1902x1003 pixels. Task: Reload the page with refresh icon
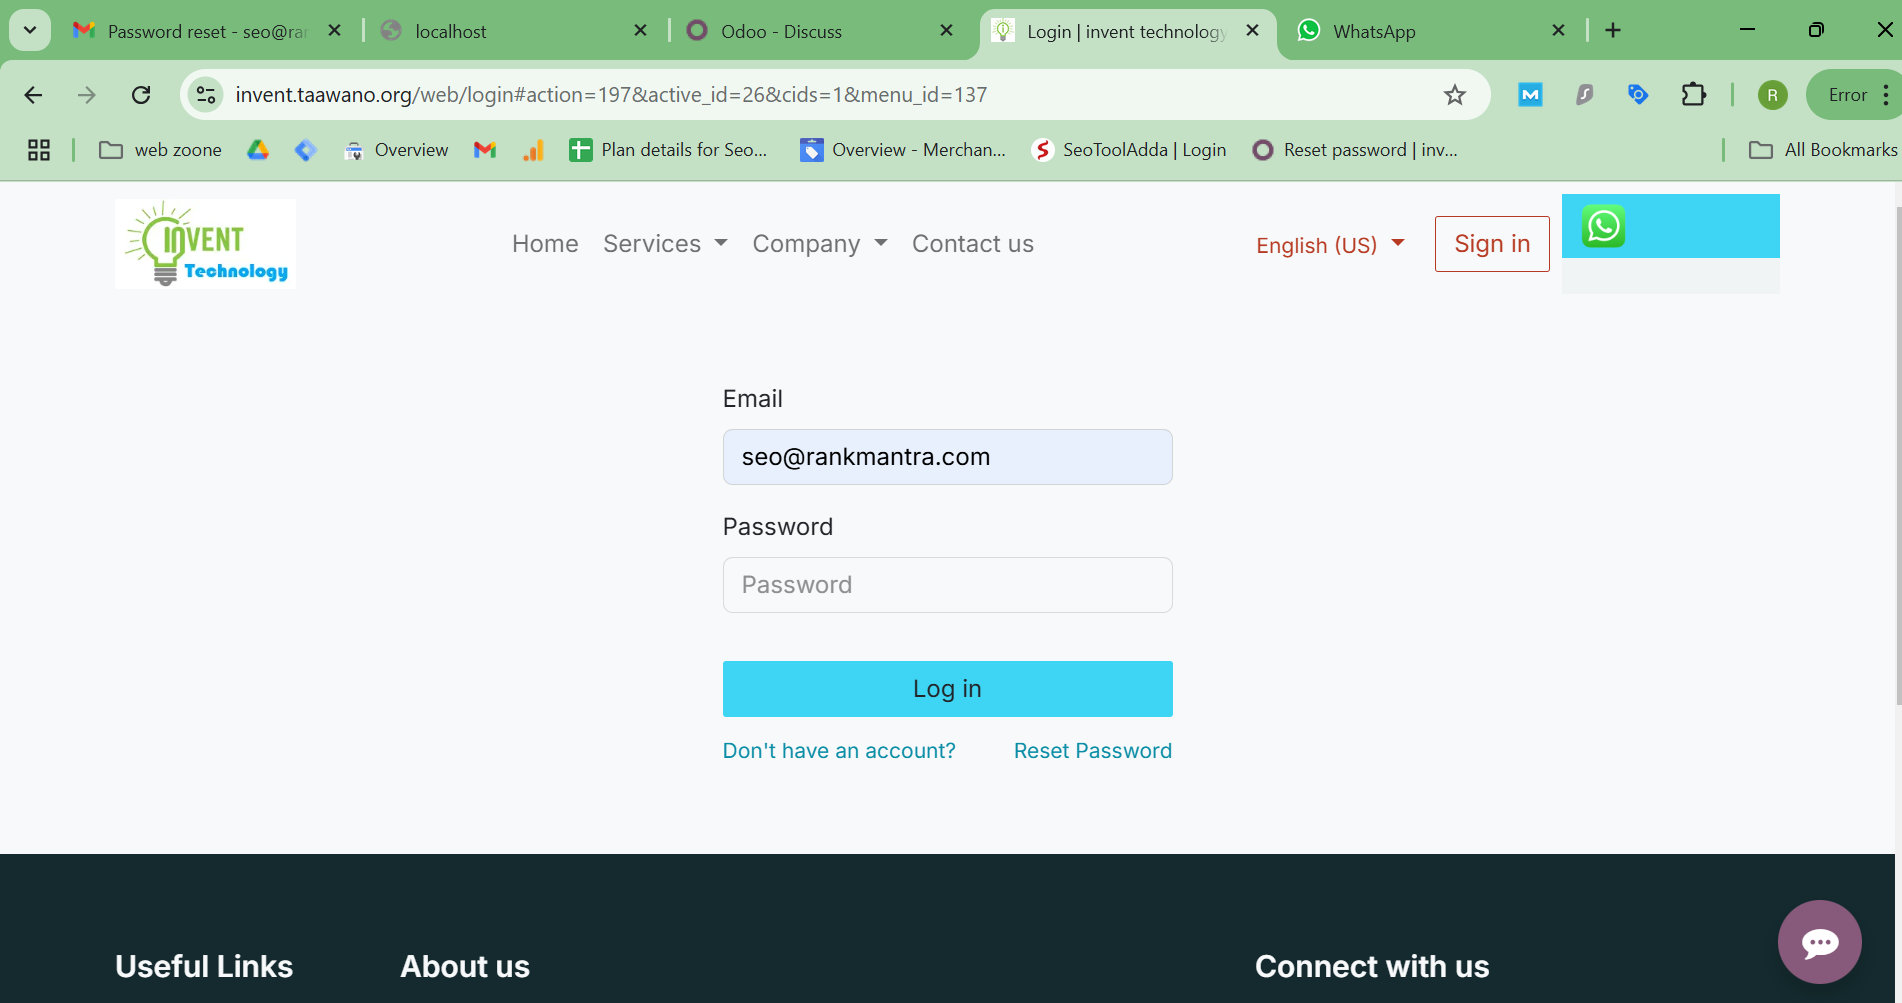(x=141, y=95)
